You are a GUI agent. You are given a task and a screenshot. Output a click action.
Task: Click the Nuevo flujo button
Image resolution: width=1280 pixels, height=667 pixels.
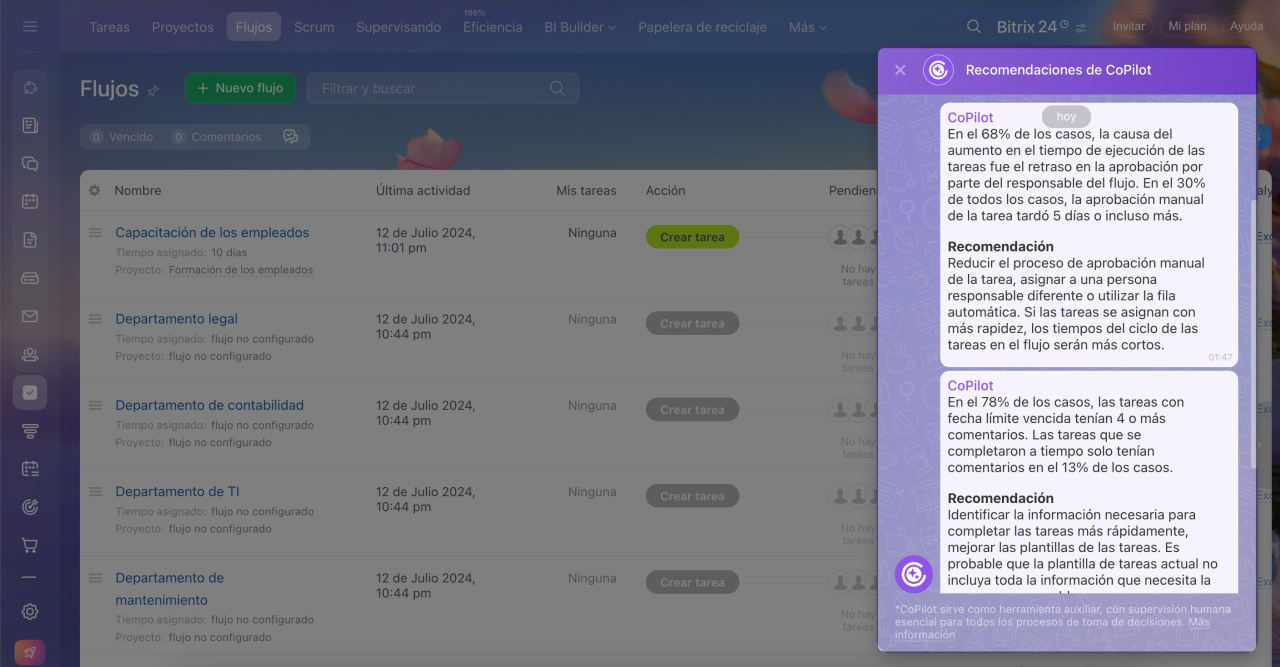coord(240,88)
